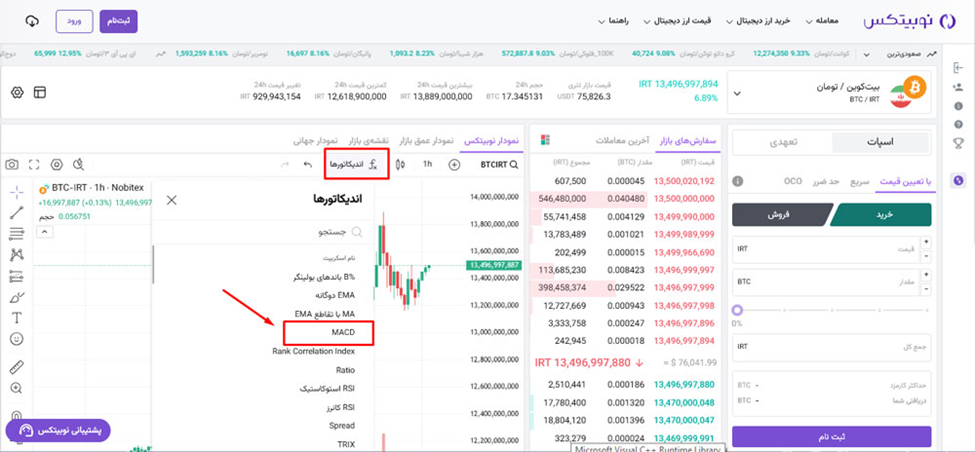Screen dimensions: 975x452
Task: Open BTCIRT symbol search
Action: (499, 165)
